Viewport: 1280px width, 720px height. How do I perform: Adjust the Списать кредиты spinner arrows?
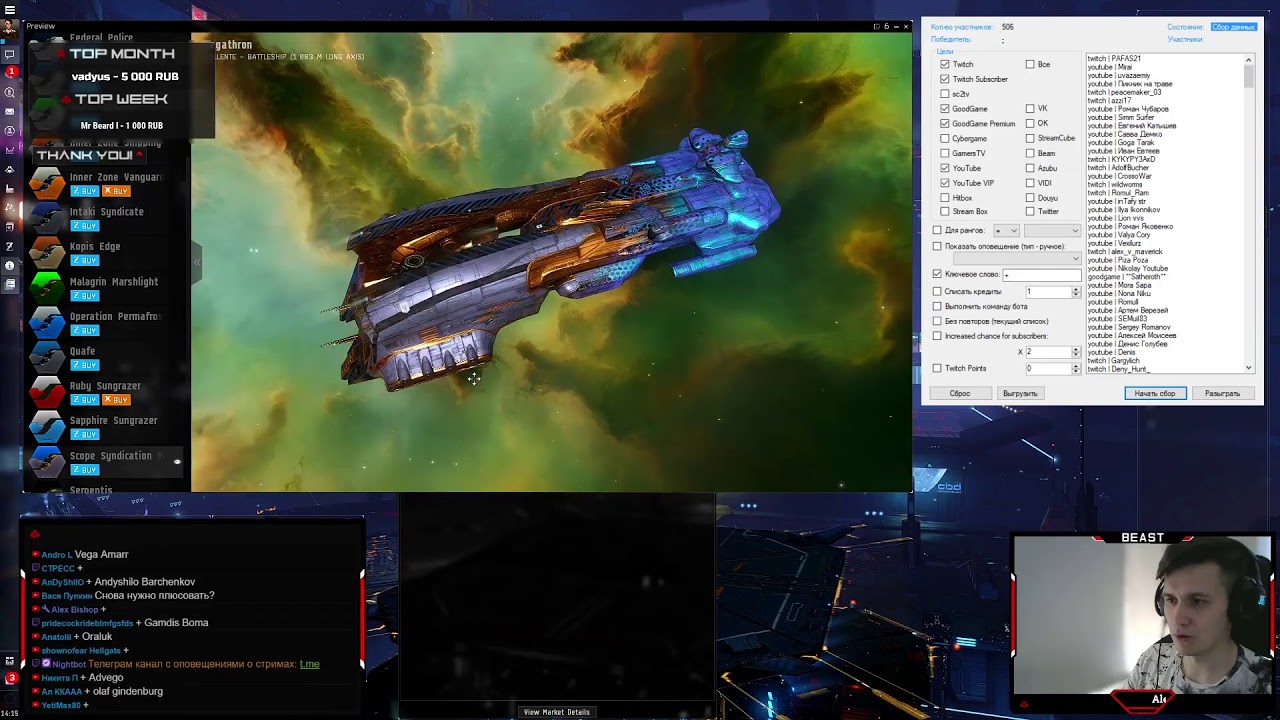1076,292
